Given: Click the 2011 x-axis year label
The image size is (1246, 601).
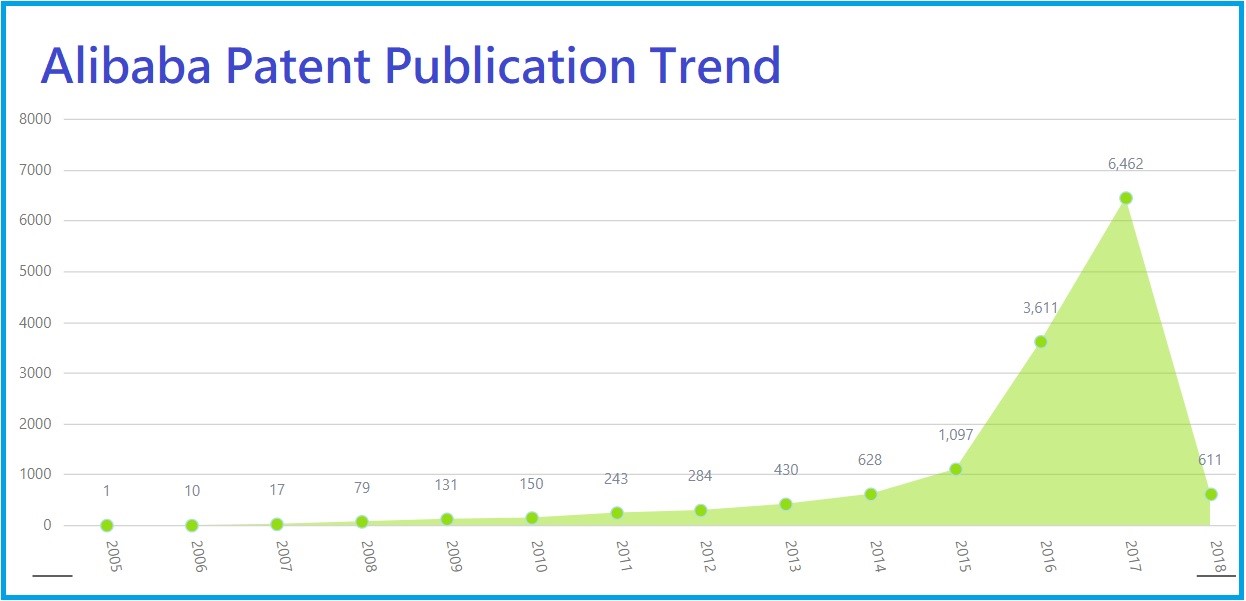Looking at the screenshot, I should click(x=623, y=556).
